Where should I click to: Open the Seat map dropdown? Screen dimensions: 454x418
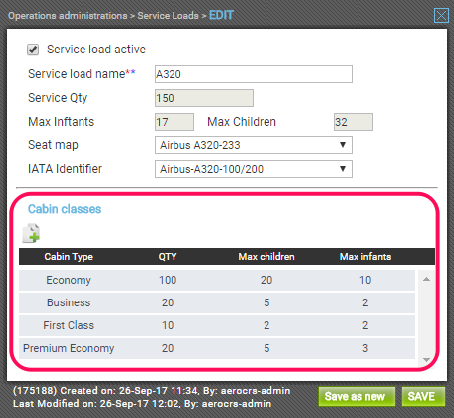tap(254, 145)
